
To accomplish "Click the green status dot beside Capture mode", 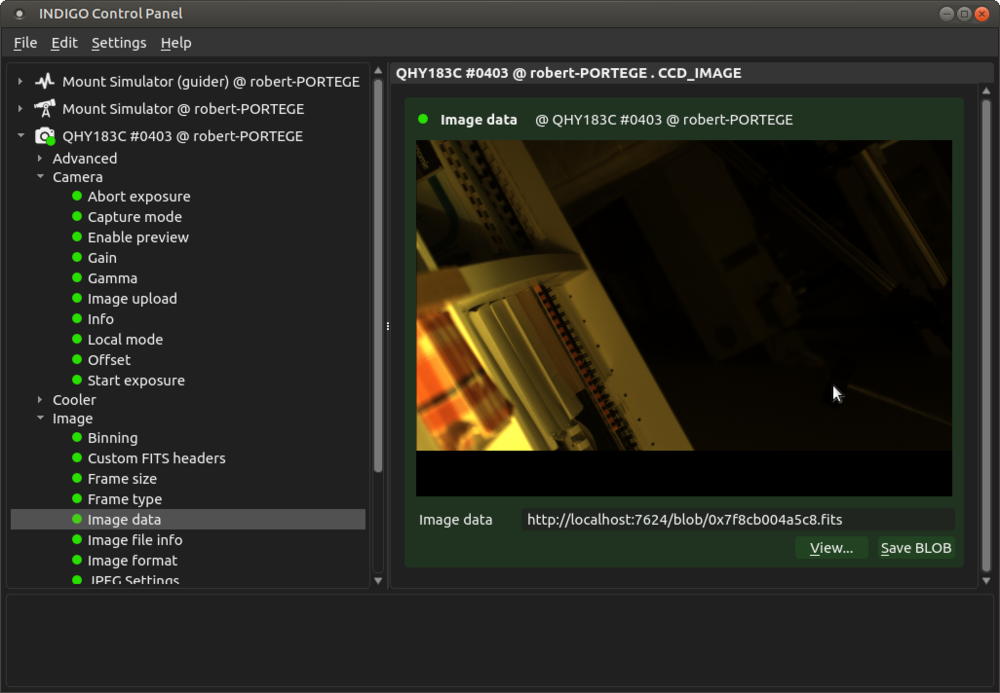I will click(x=77, y=216).
